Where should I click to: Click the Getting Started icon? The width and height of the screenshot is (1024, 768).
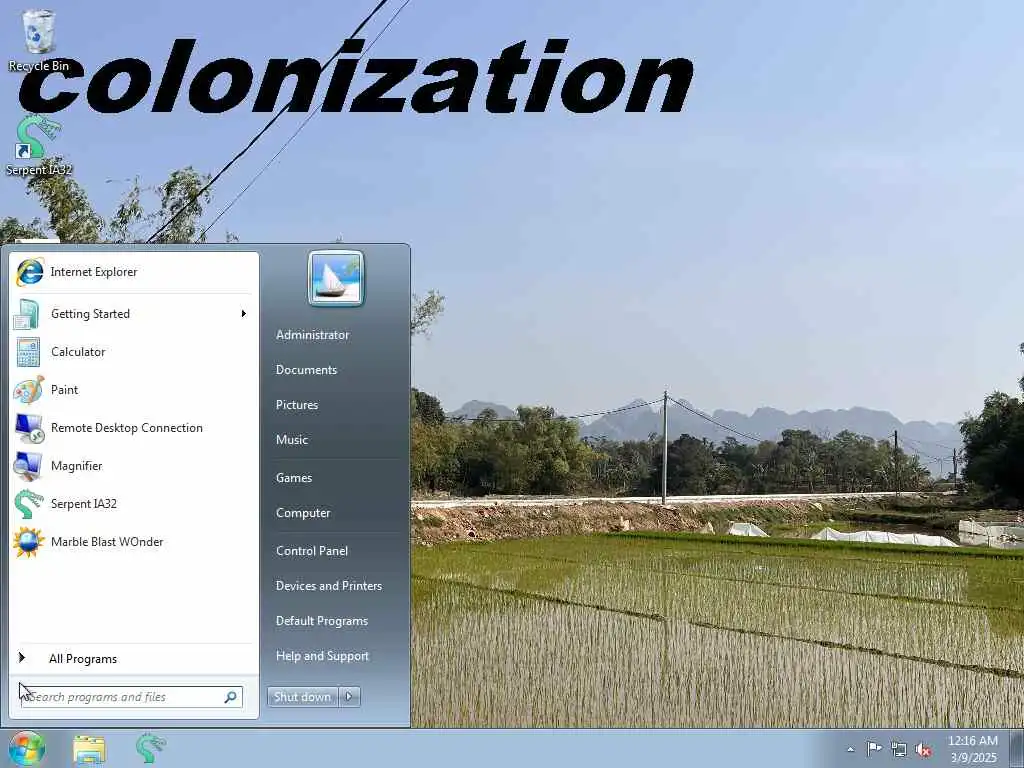pos(28,314)
